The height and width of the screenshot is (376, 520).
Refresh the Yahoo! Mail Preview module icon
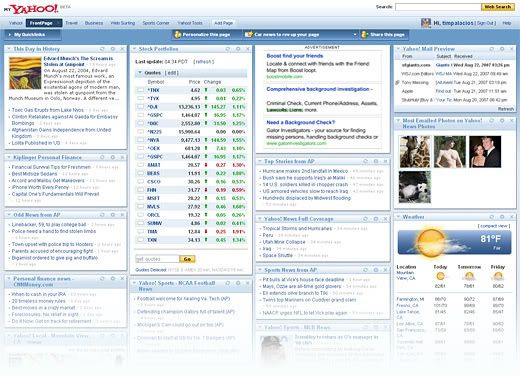click(x=492, y=49)
